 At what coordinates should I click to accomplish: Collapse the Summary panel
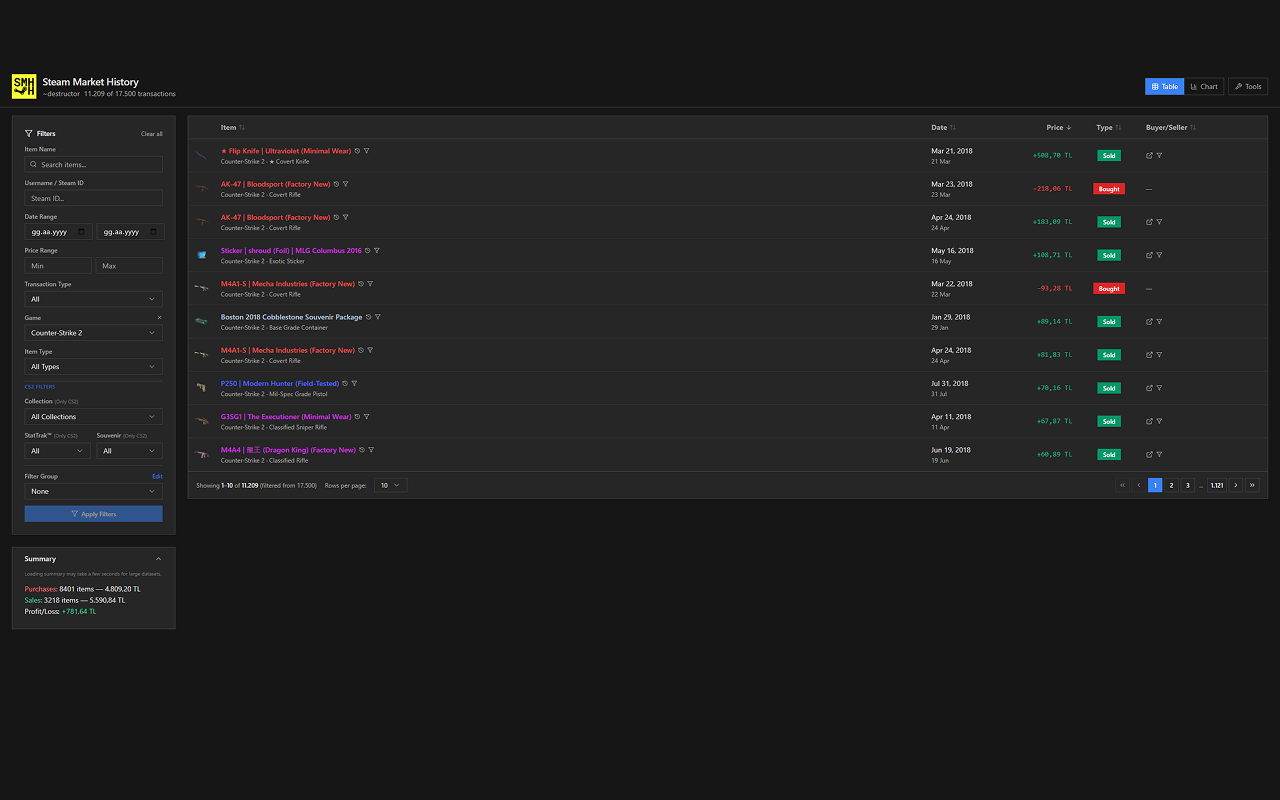click(x=158, y=559)
